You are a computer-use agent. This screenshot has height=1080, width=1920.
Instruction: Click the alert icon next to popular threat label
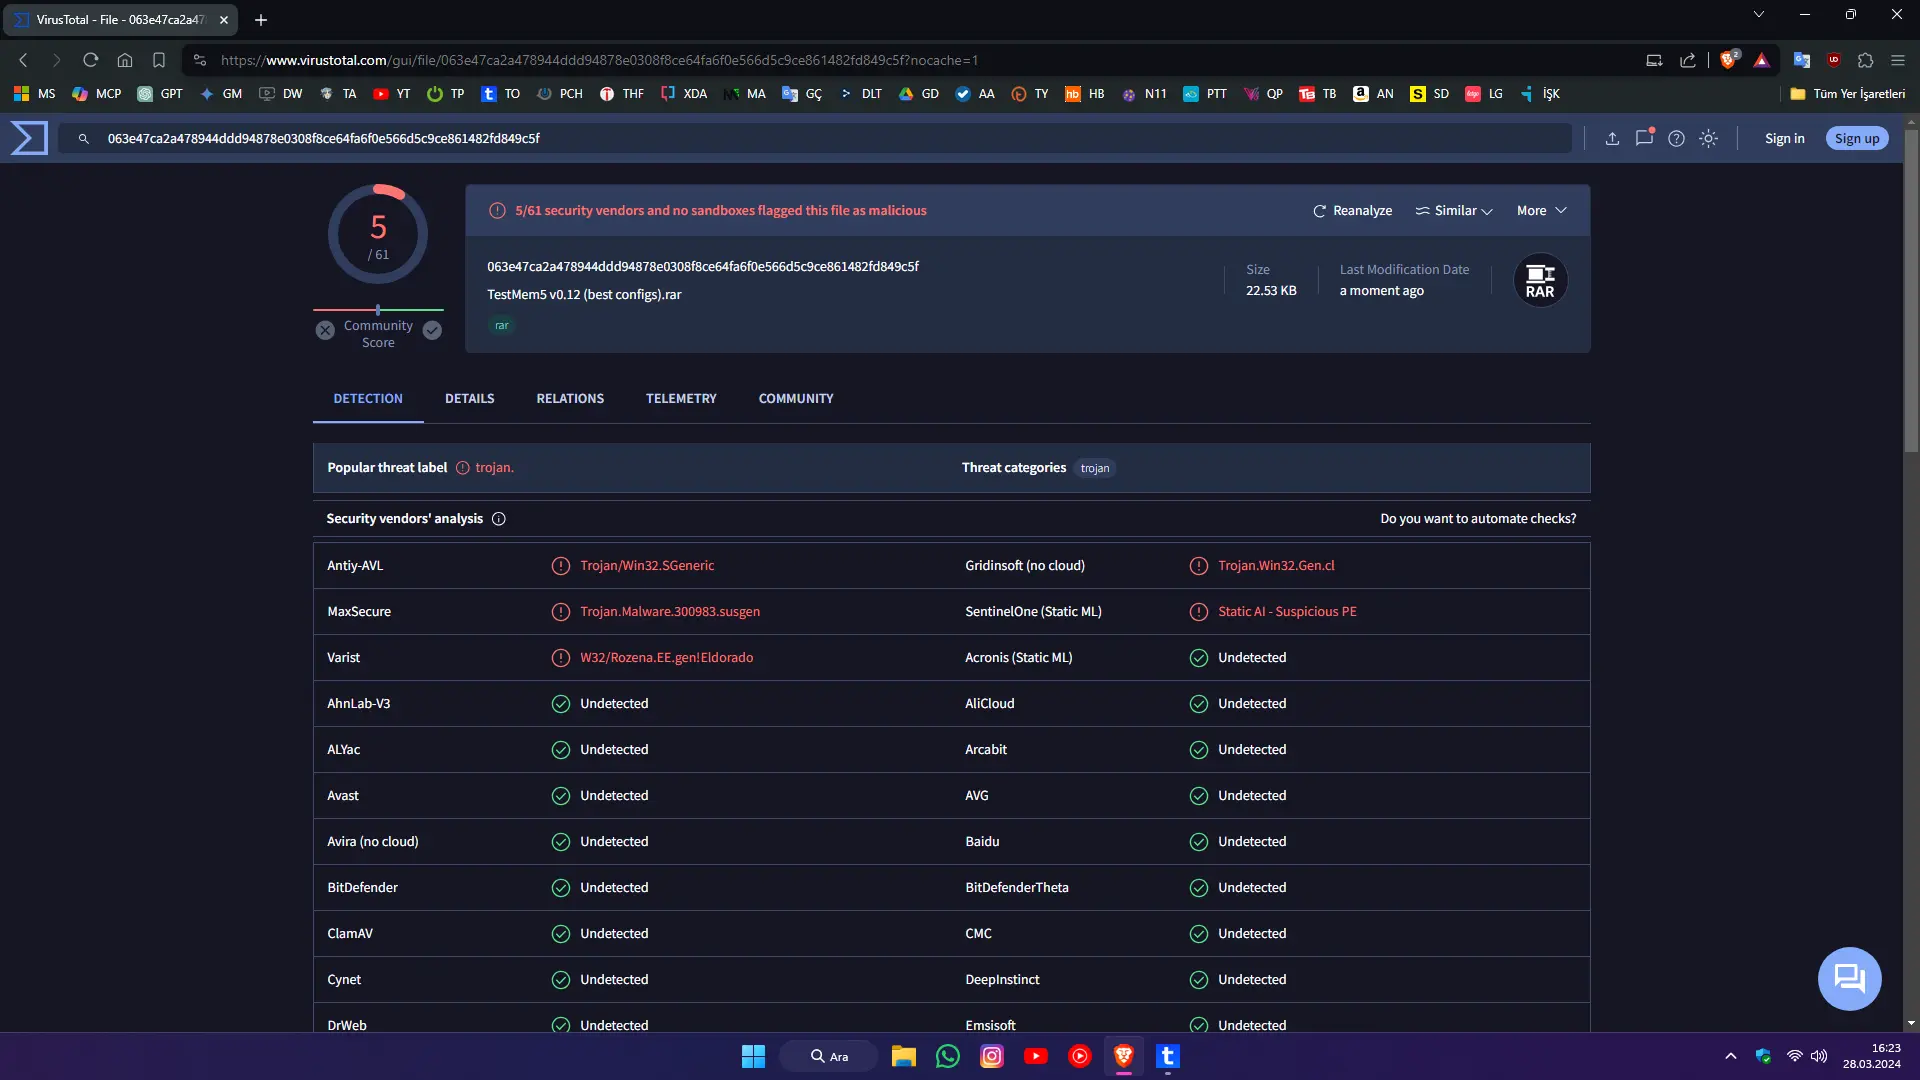pyautogui.click(x=463, y=468)
